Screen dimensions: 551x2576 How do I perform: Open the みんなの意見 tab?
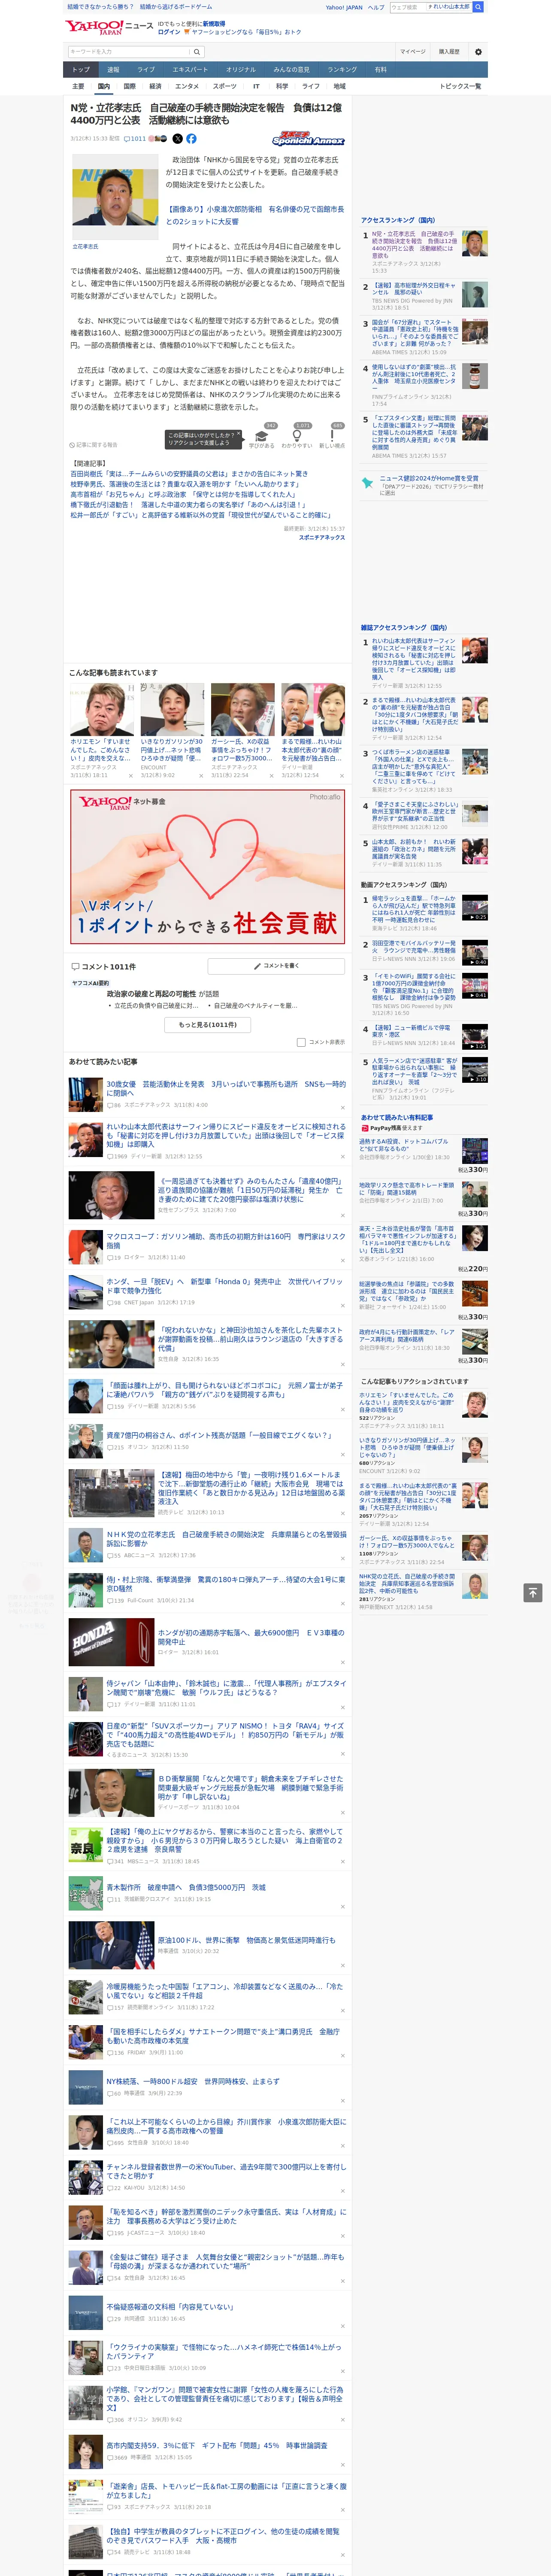pos(292,70)
